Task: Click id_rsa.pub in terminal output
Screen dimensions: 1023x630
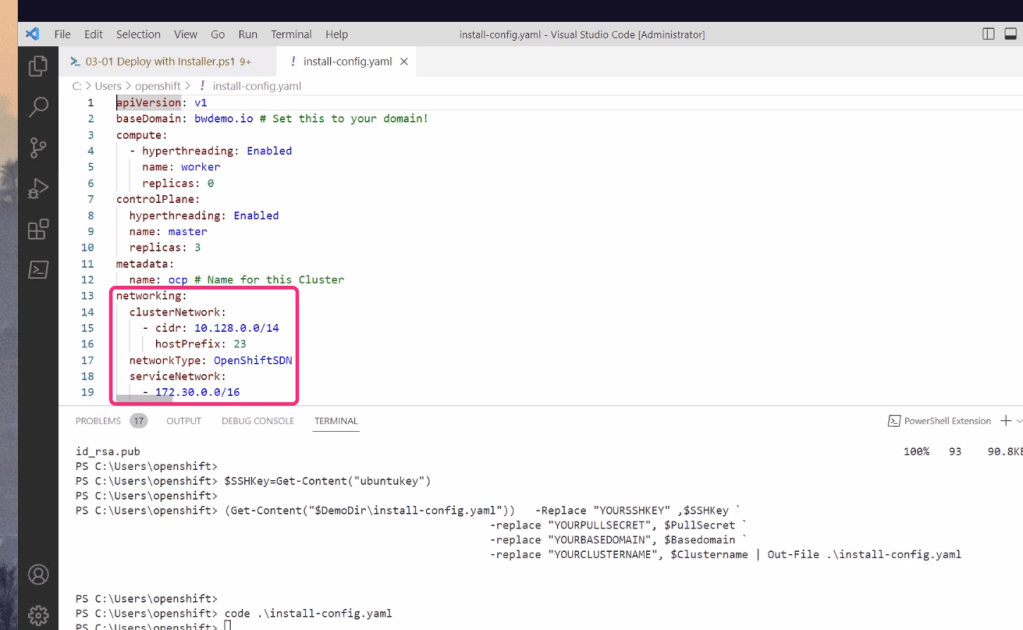Action: pos(108,451)
